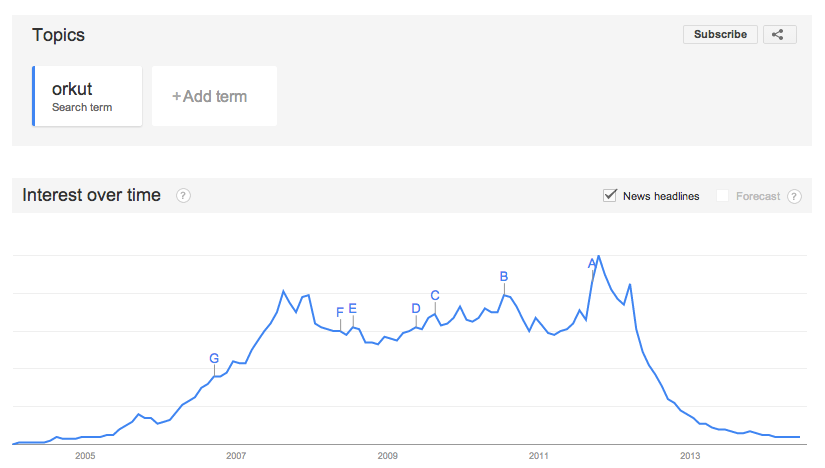Click the share icon button

(x=779, y=35)
